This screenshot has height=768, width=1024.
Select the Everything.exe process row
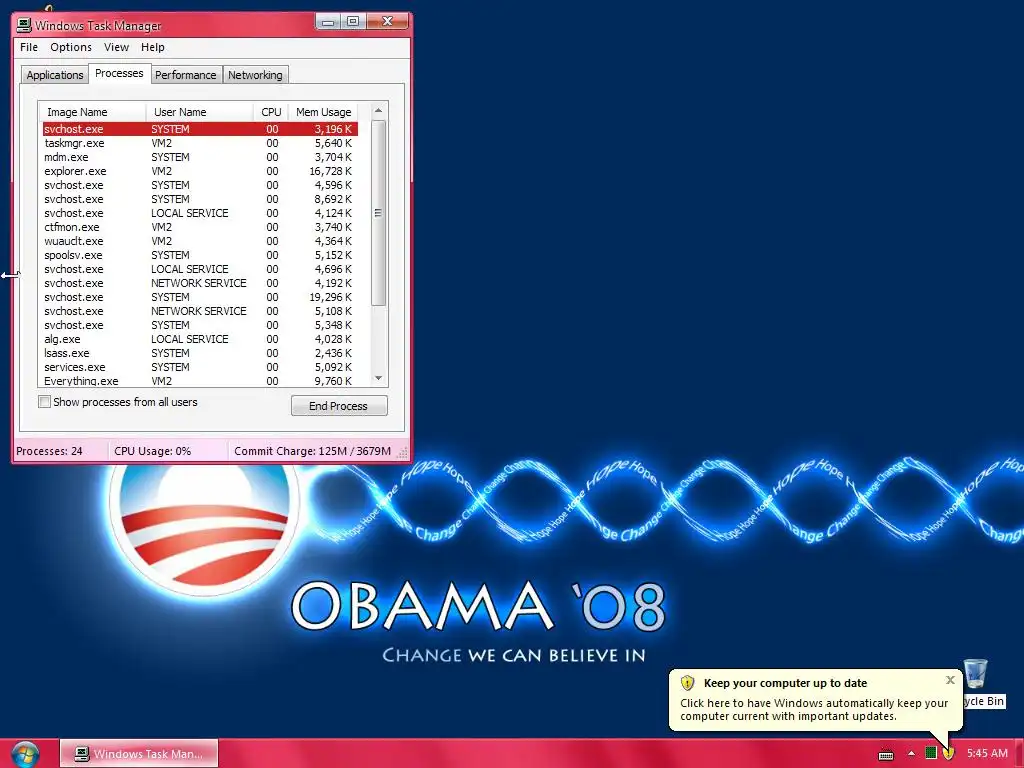(200, 381)
